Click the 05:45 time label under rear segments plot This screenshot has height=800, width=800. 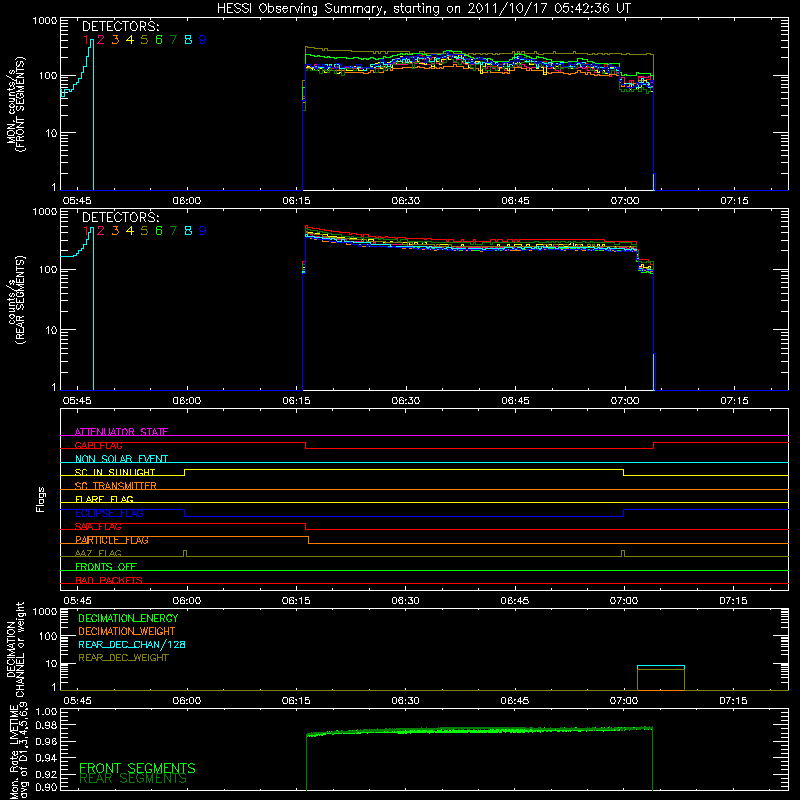pos(77,401)
